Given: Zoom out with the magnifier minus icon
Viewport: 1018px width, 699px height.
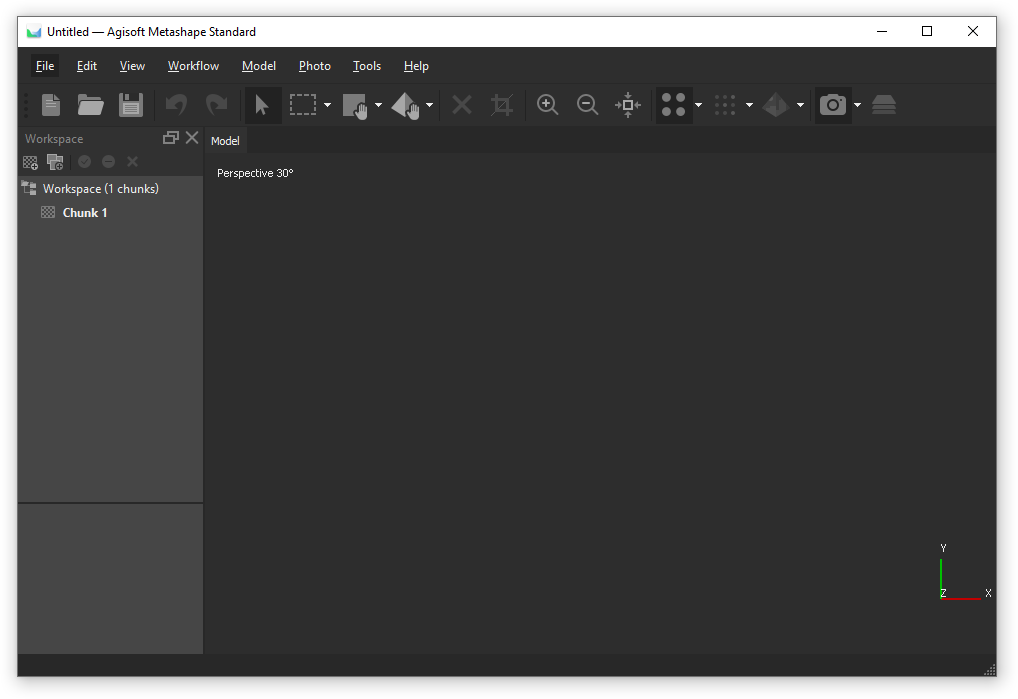Looking at the screenshot, I should pos(588,104).
